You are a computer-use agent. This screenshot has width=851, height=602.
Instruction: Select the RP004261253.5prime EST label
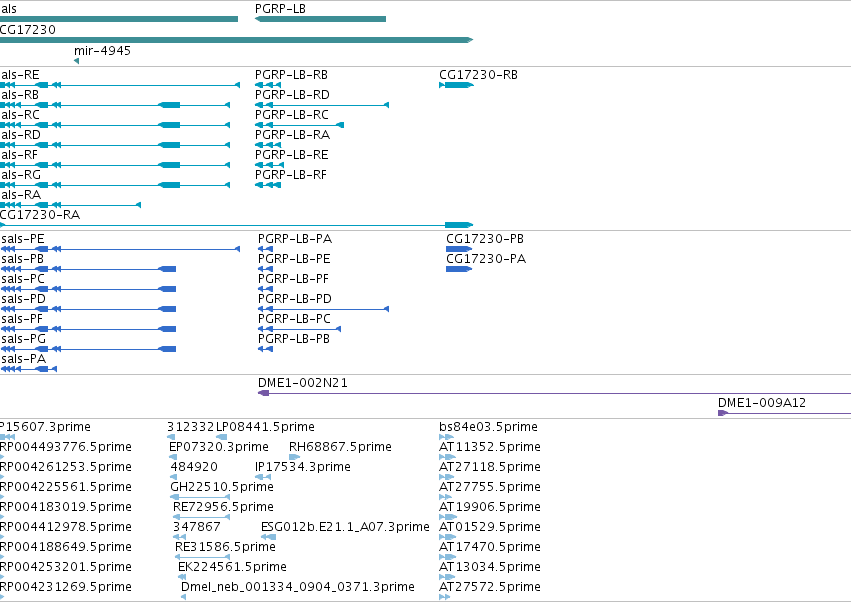(x=66, y=467)
